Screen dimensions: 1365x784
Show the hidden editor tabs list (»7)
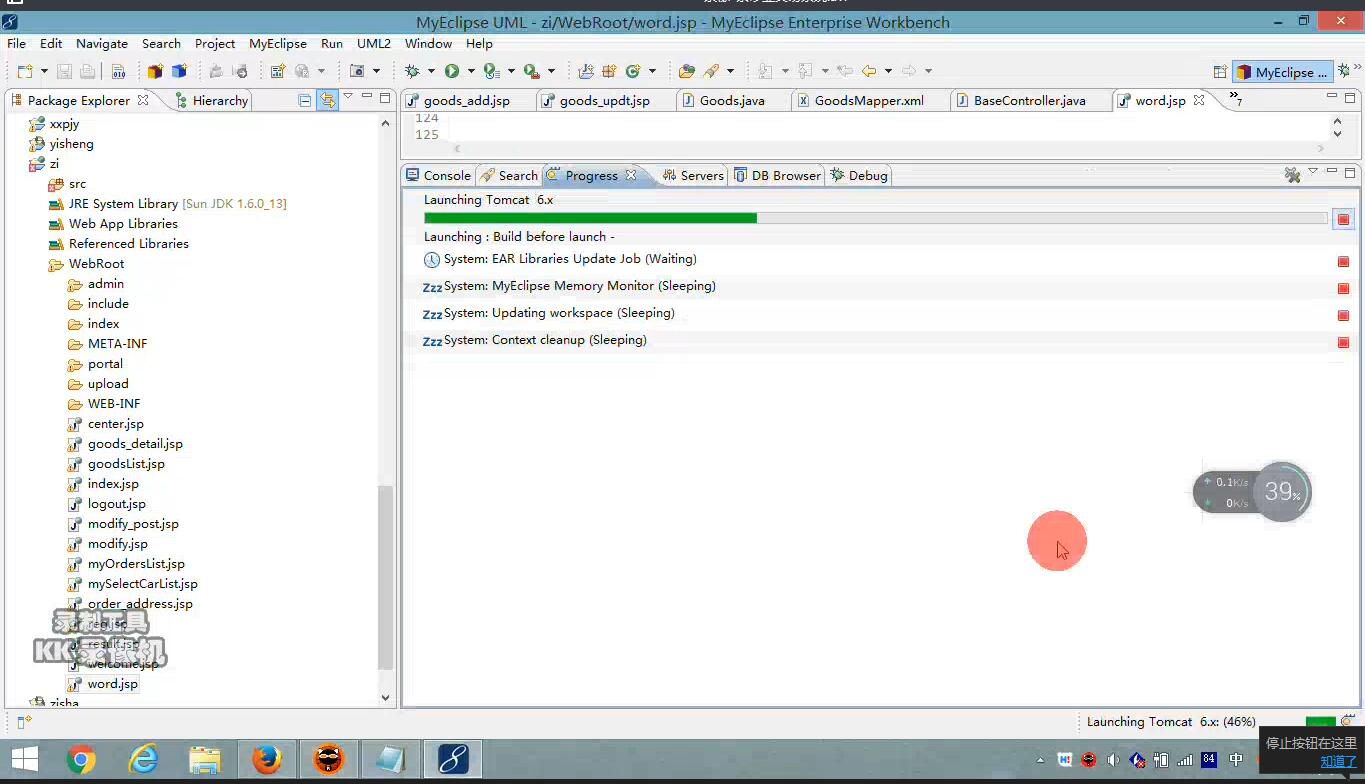tap(1236, 100)
